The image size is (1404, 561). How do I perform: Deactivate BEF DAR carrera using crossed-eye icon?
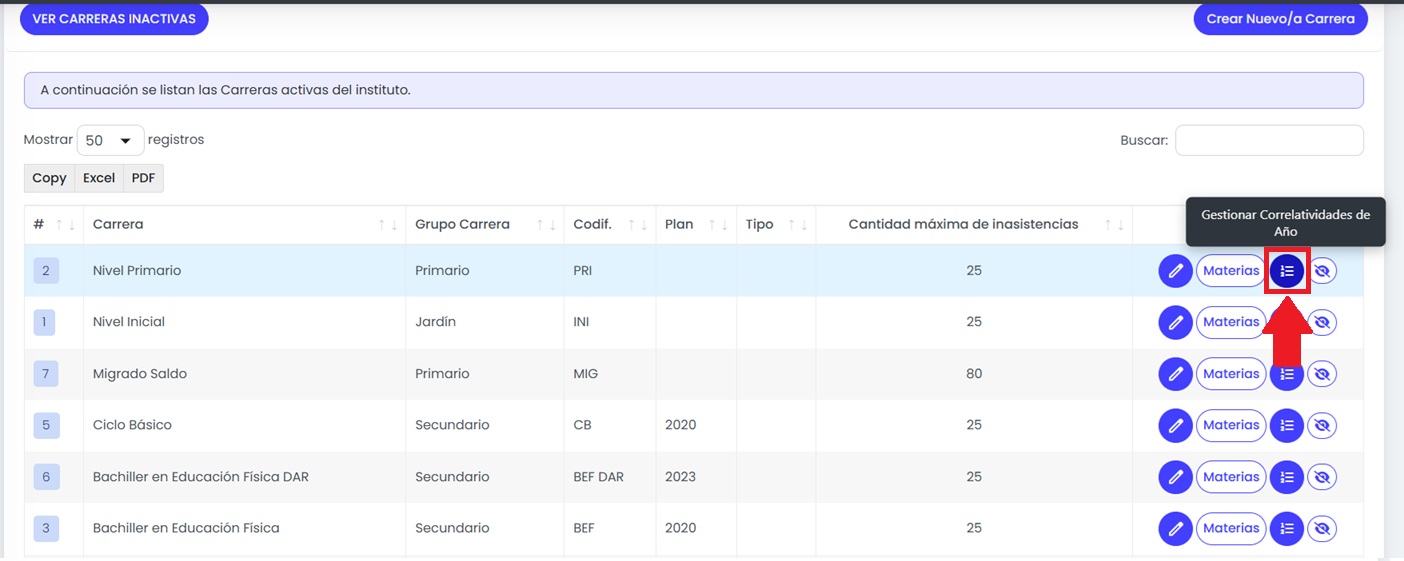point(1322,477)
